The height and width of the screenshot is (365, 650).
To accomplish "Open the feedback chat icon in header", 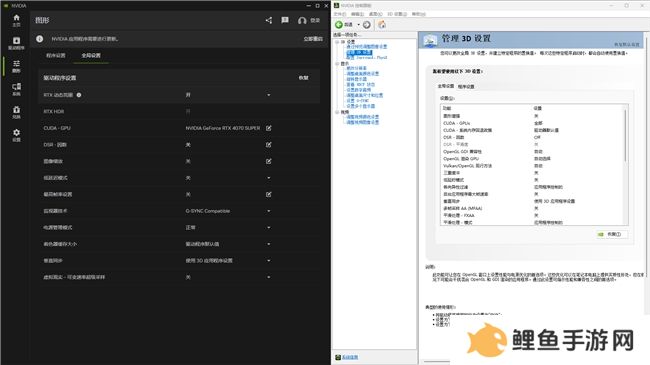I will tap(285, 20).
